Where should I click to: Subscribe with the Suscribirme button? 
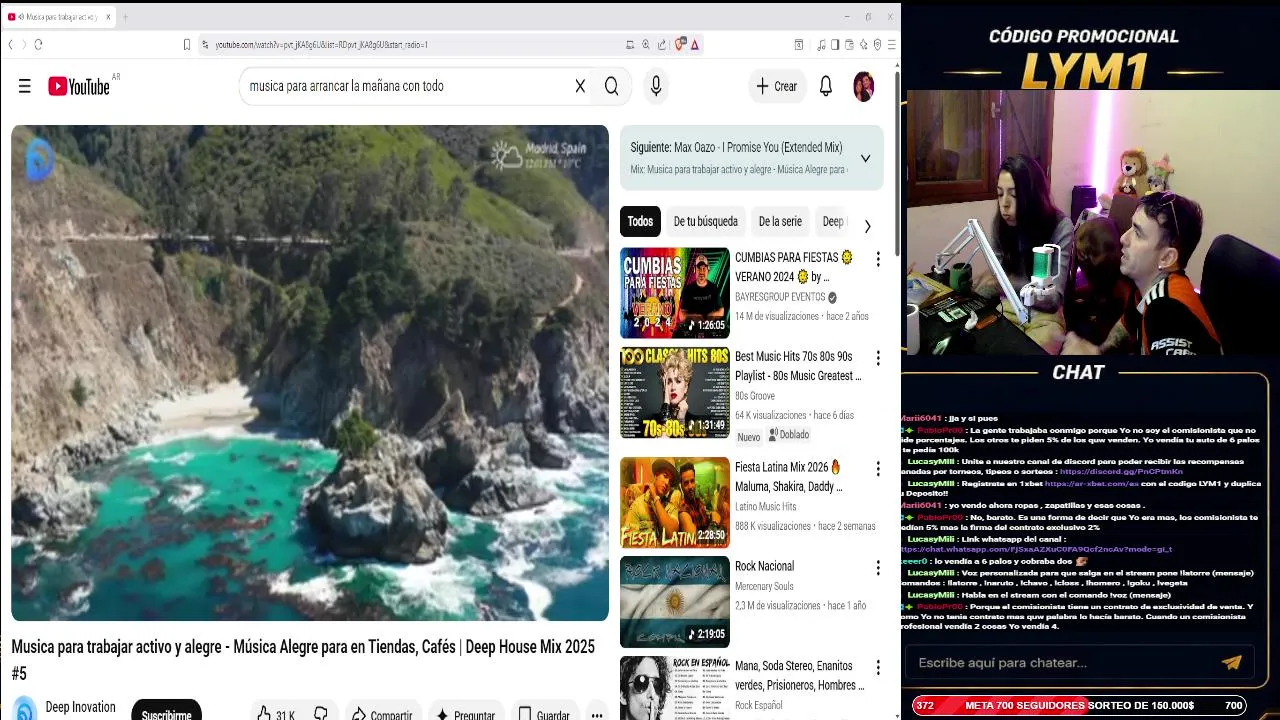[166, 712]
